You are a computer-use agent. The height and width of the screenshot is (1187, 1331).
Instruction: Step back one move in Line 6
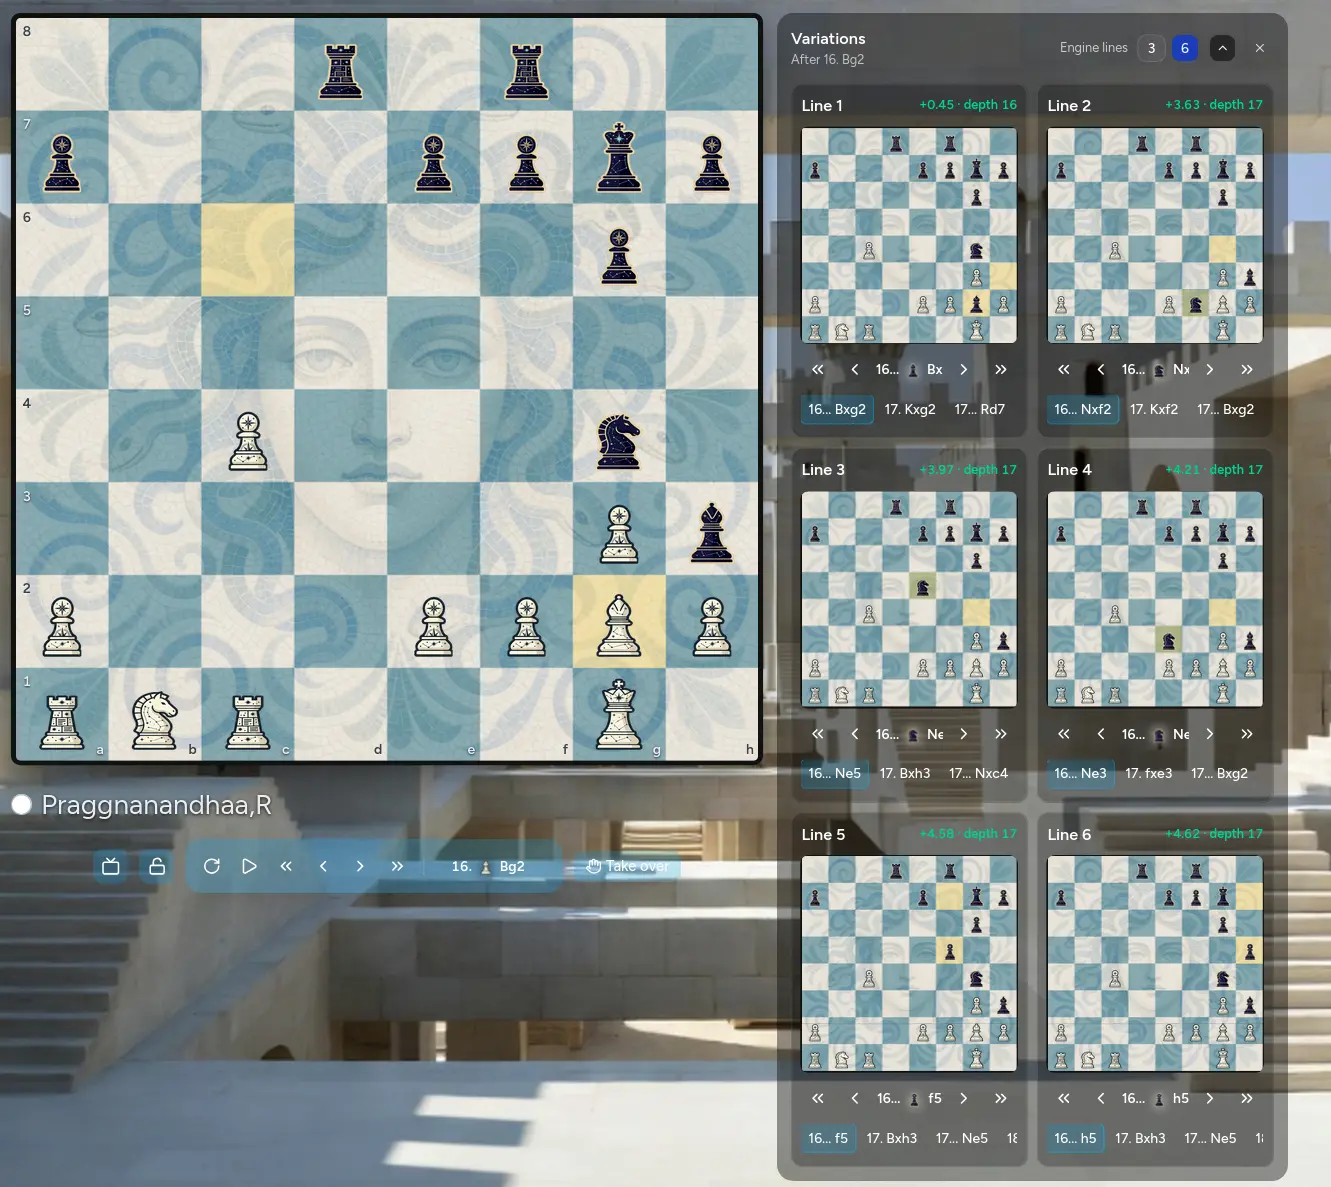[1101, 1098]
